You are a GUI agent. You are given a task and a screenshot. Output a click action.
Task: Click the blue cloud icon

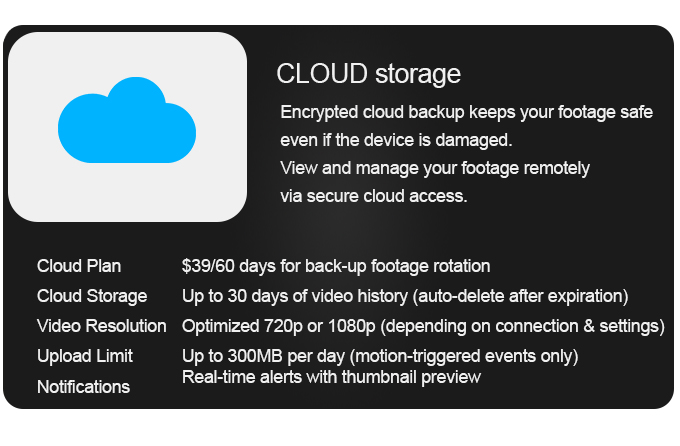[127, 122]
